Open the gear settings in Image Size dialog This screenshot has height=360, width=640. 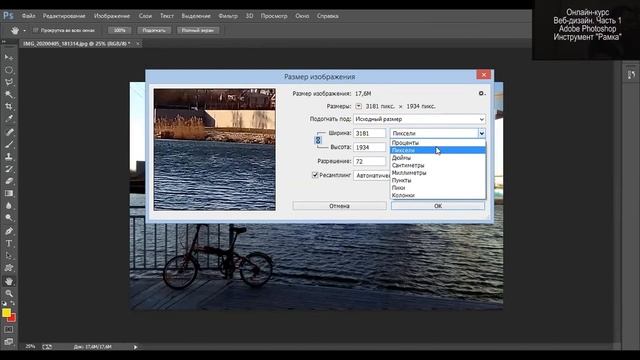482,93
